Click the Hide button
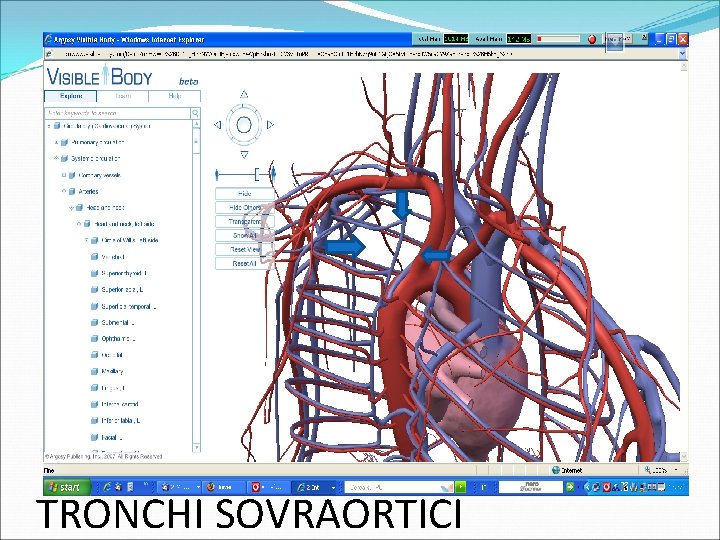 click(x=245, y=194)
